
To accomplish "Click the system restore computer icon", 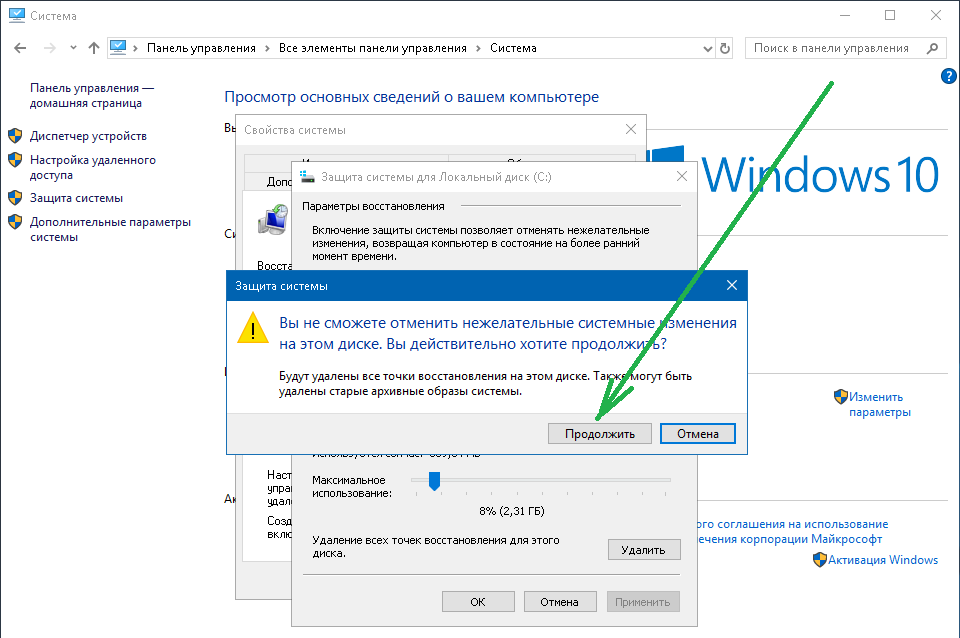I will coord(274,220).
